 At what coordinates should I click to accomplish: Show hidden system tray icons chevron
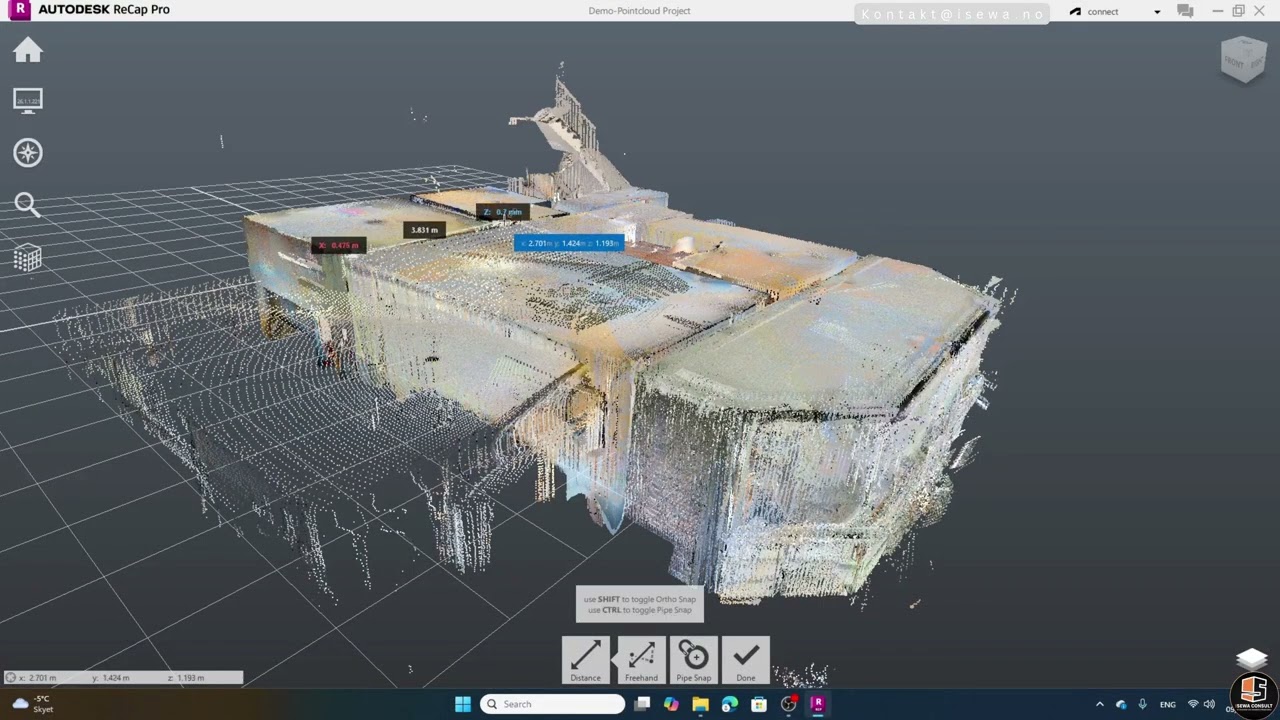[x=1099, y=704]
